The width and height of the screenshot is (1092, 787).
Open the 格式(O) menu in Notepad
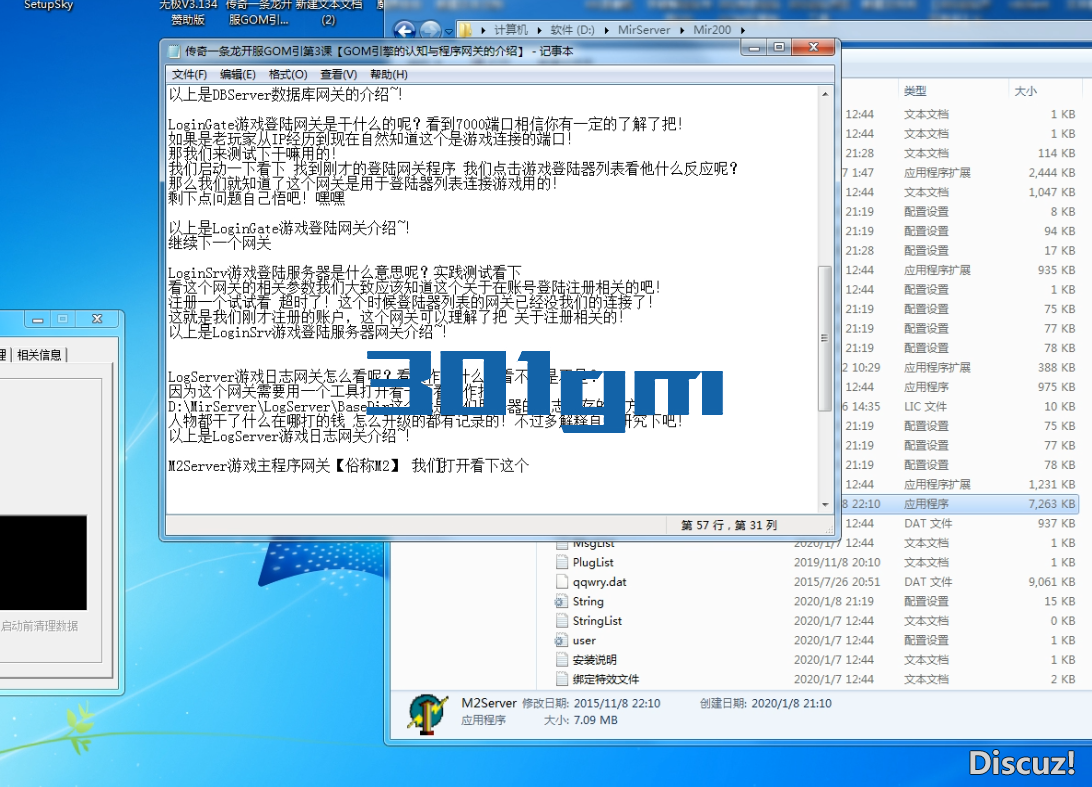pos(288,75)
